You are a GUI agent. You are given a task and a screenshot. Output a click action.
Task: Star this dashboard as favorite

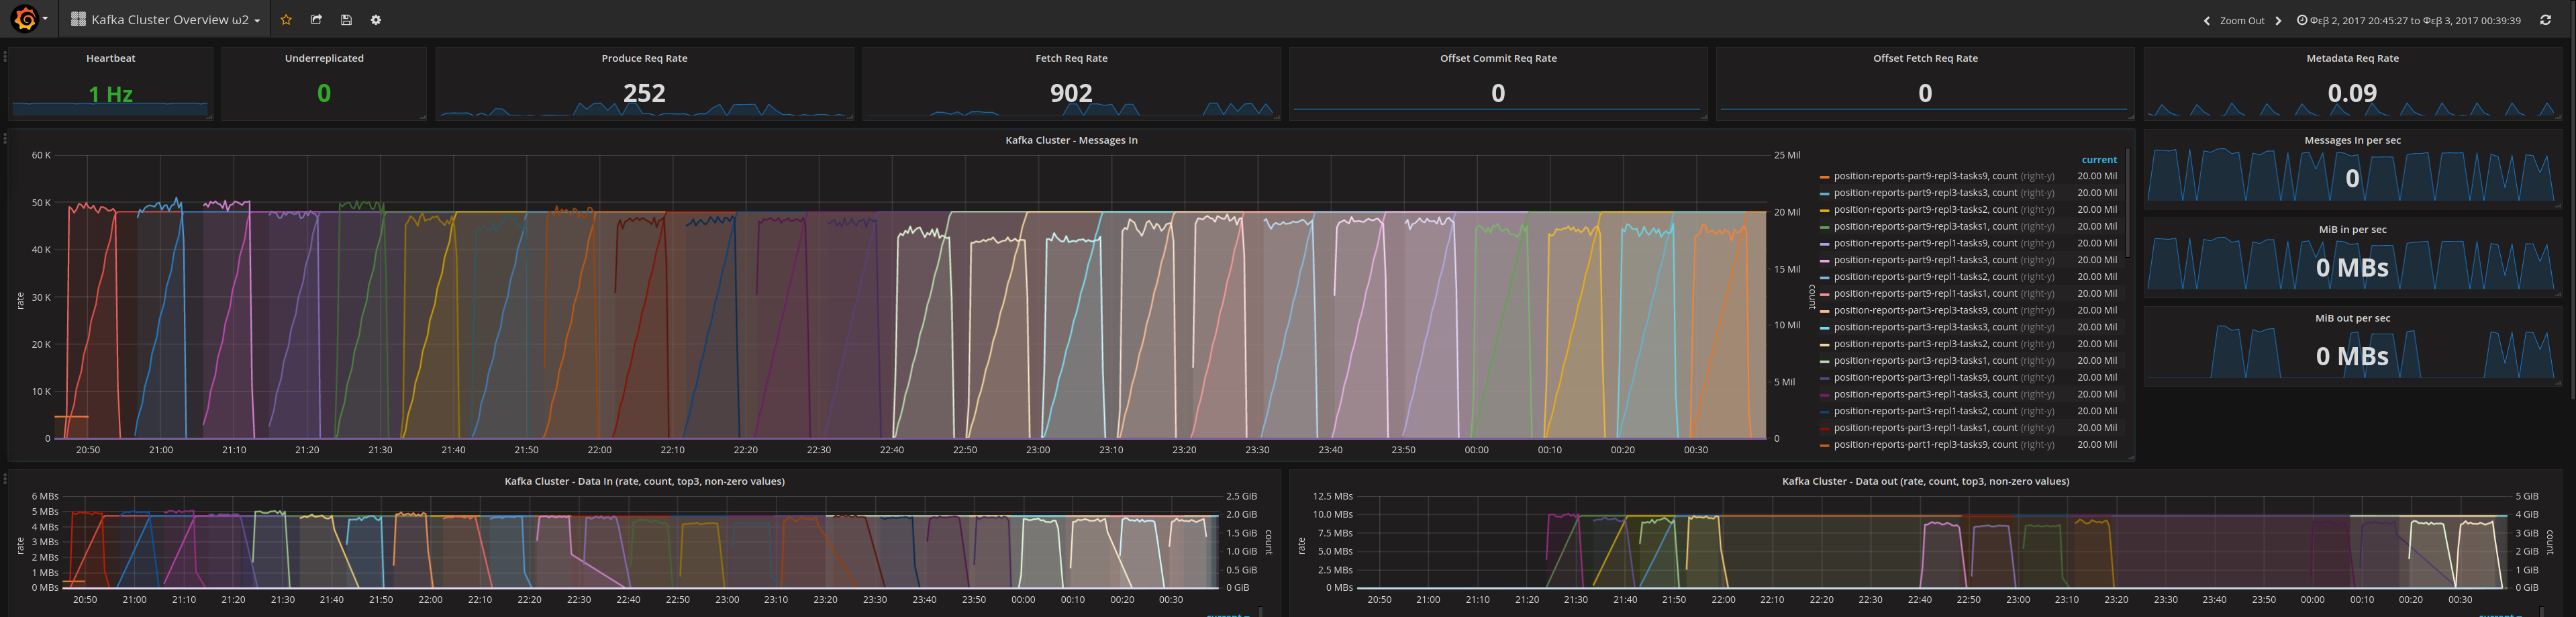[x=286, y=20]
